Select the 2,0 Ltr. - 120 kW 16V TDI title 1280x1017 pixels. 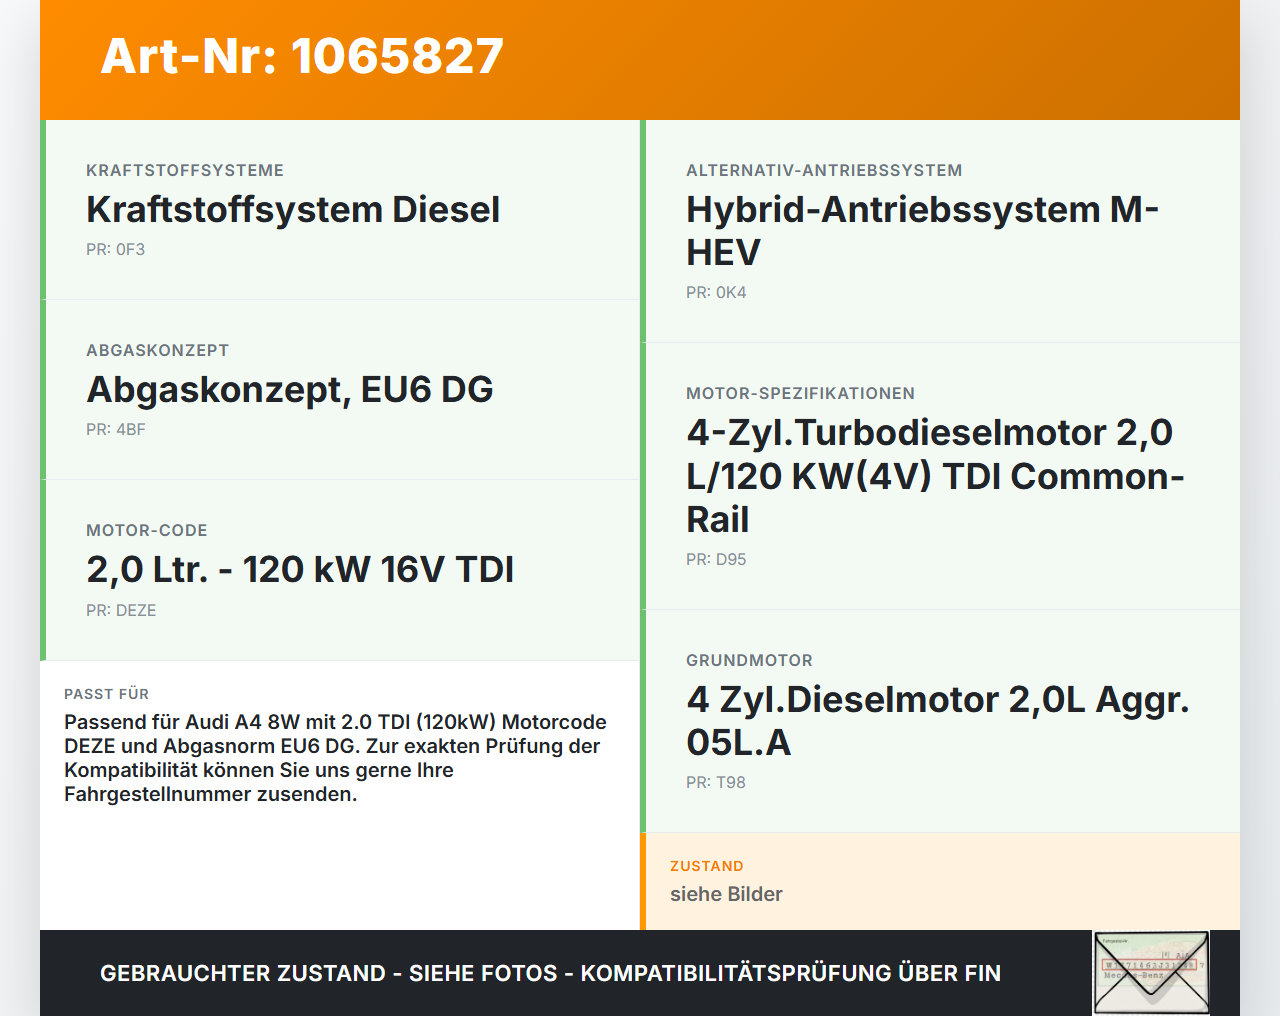[x=300, y=569]
